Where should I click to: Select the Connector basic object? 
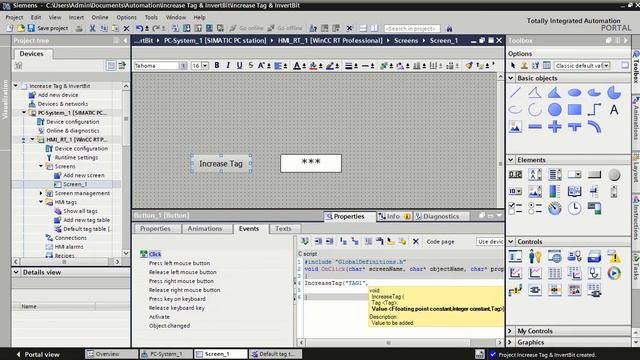pos(594,109)
